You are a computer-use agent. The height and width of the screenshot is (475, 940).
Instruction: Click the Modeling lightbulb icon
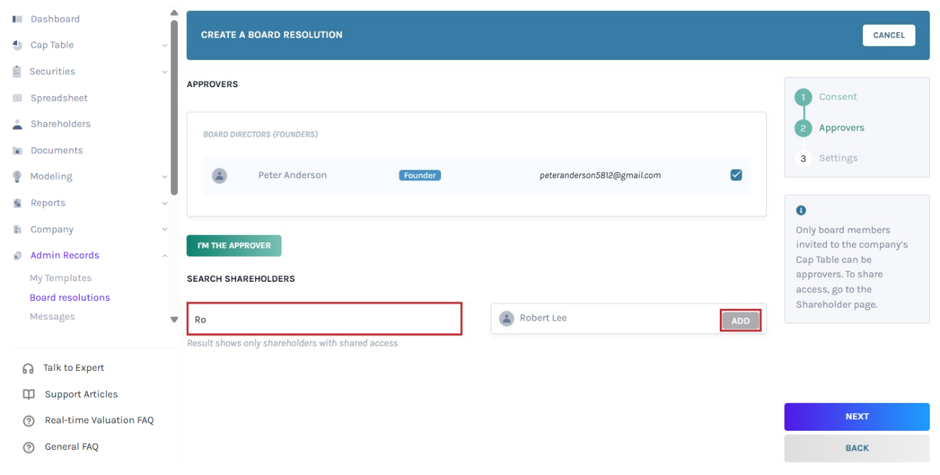pyautogui.click(x=17, y=176)
